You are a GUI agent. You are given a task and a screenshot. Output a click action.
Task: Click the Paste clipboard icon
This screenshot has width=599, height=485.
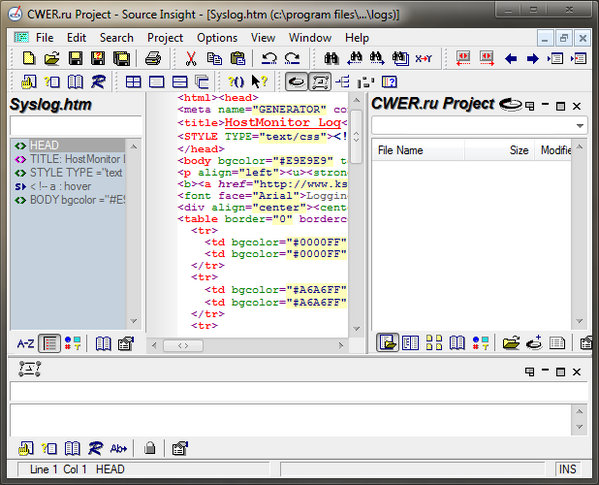pos(238,58)
